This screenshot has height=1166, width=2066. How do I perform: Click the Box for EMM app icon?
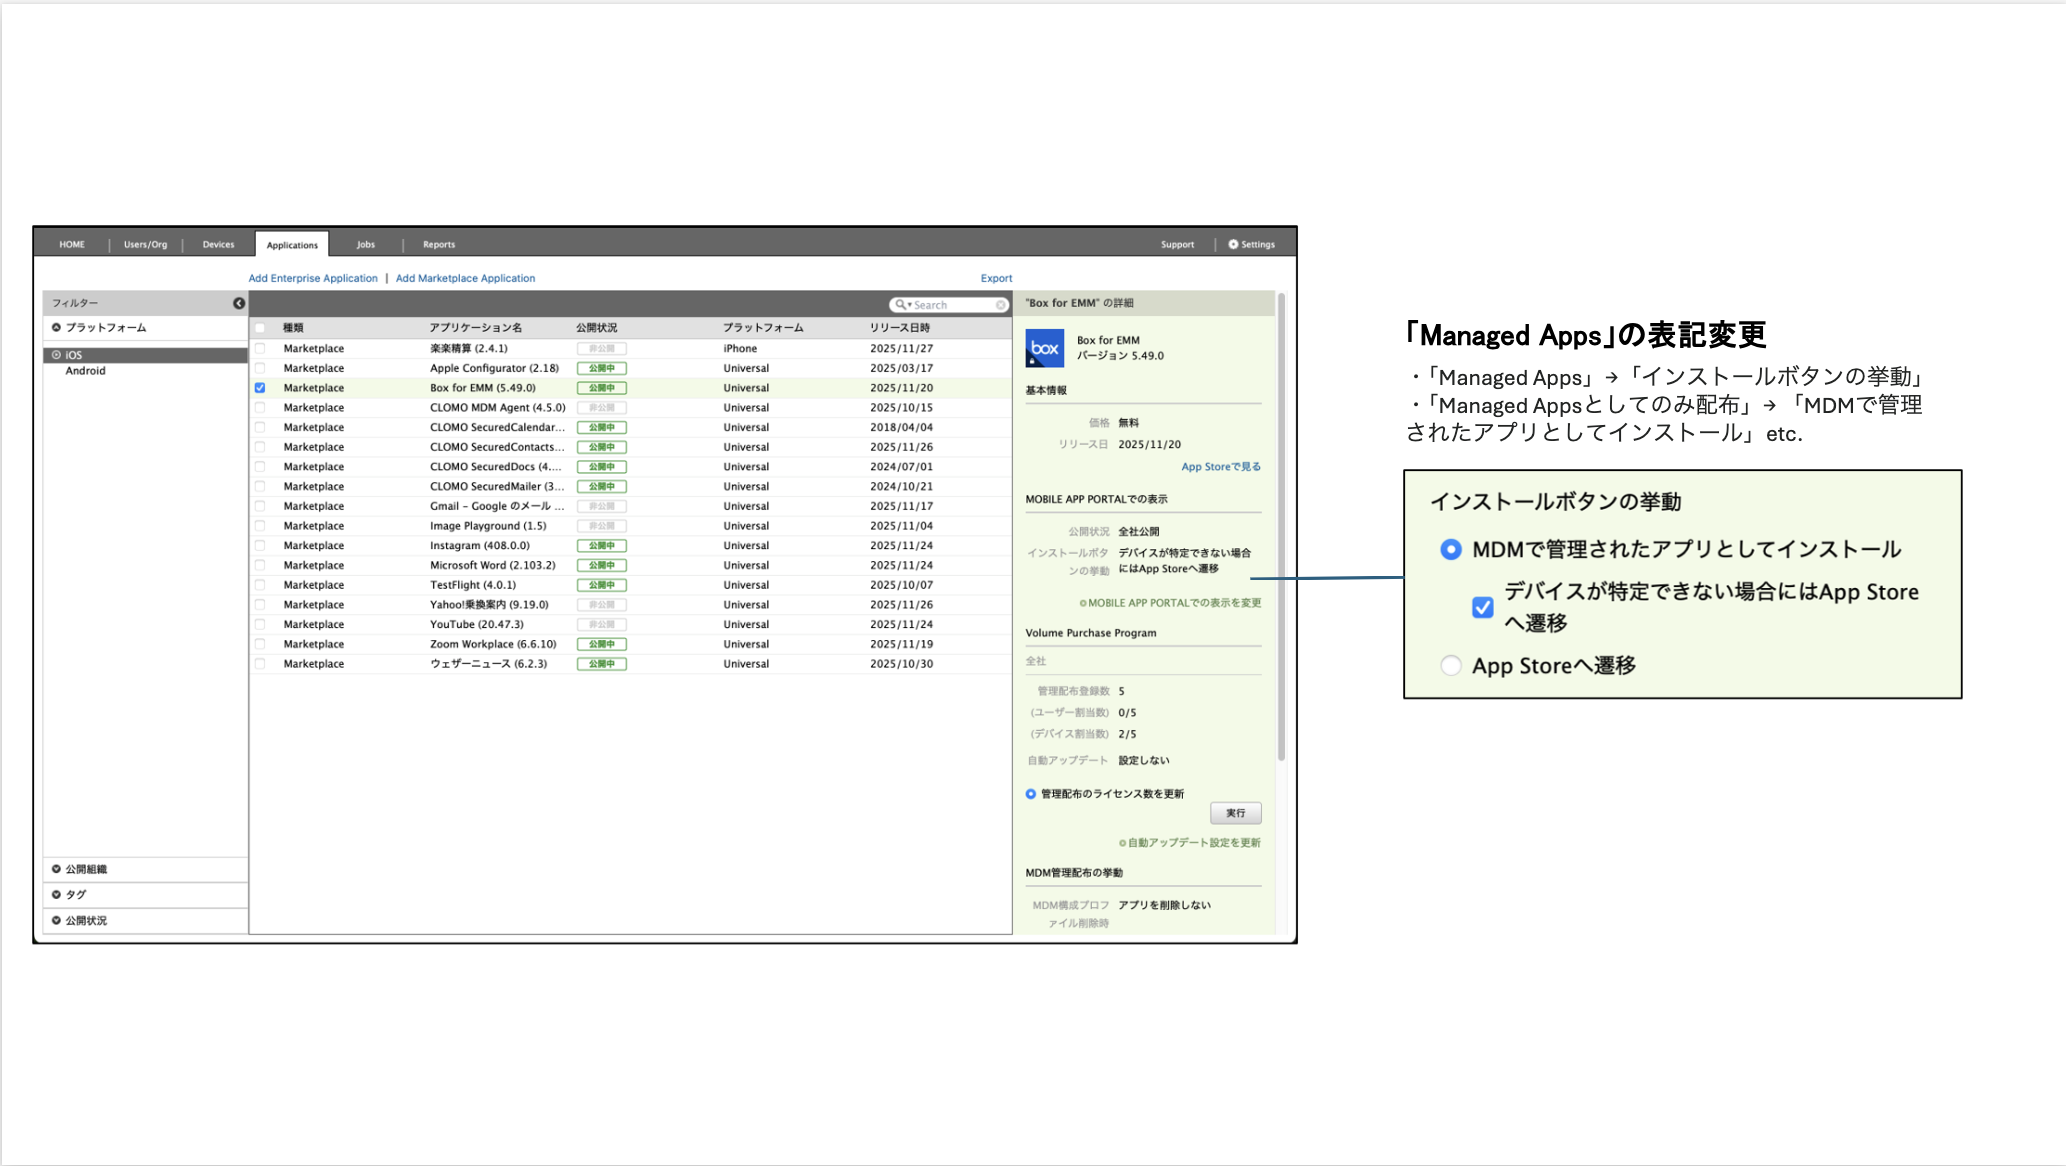pyautogui.click(x=1044, y=348)
